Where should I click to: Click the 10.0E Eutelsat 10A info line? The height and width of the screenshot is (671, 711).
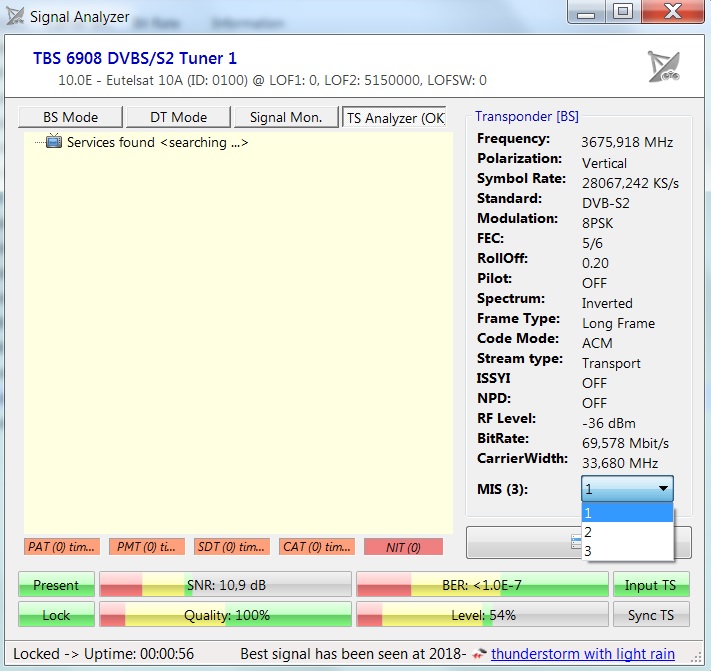pyautogui.click(x=272, y=80)
